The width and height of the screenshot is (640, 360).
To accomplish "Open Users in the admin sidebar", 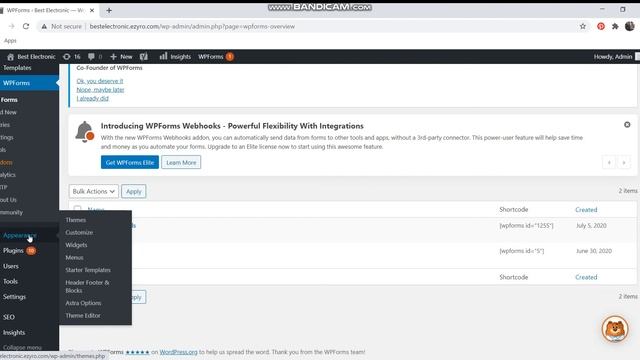I will pos(11,266).
